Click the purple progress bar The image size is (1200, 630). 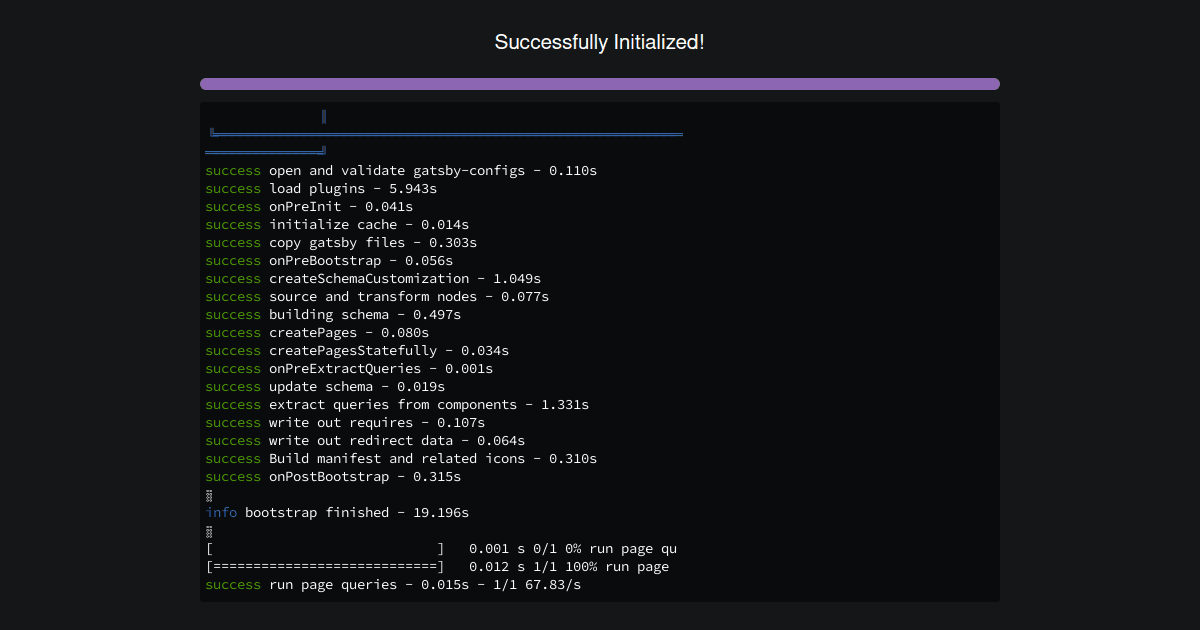coord(599,84)
